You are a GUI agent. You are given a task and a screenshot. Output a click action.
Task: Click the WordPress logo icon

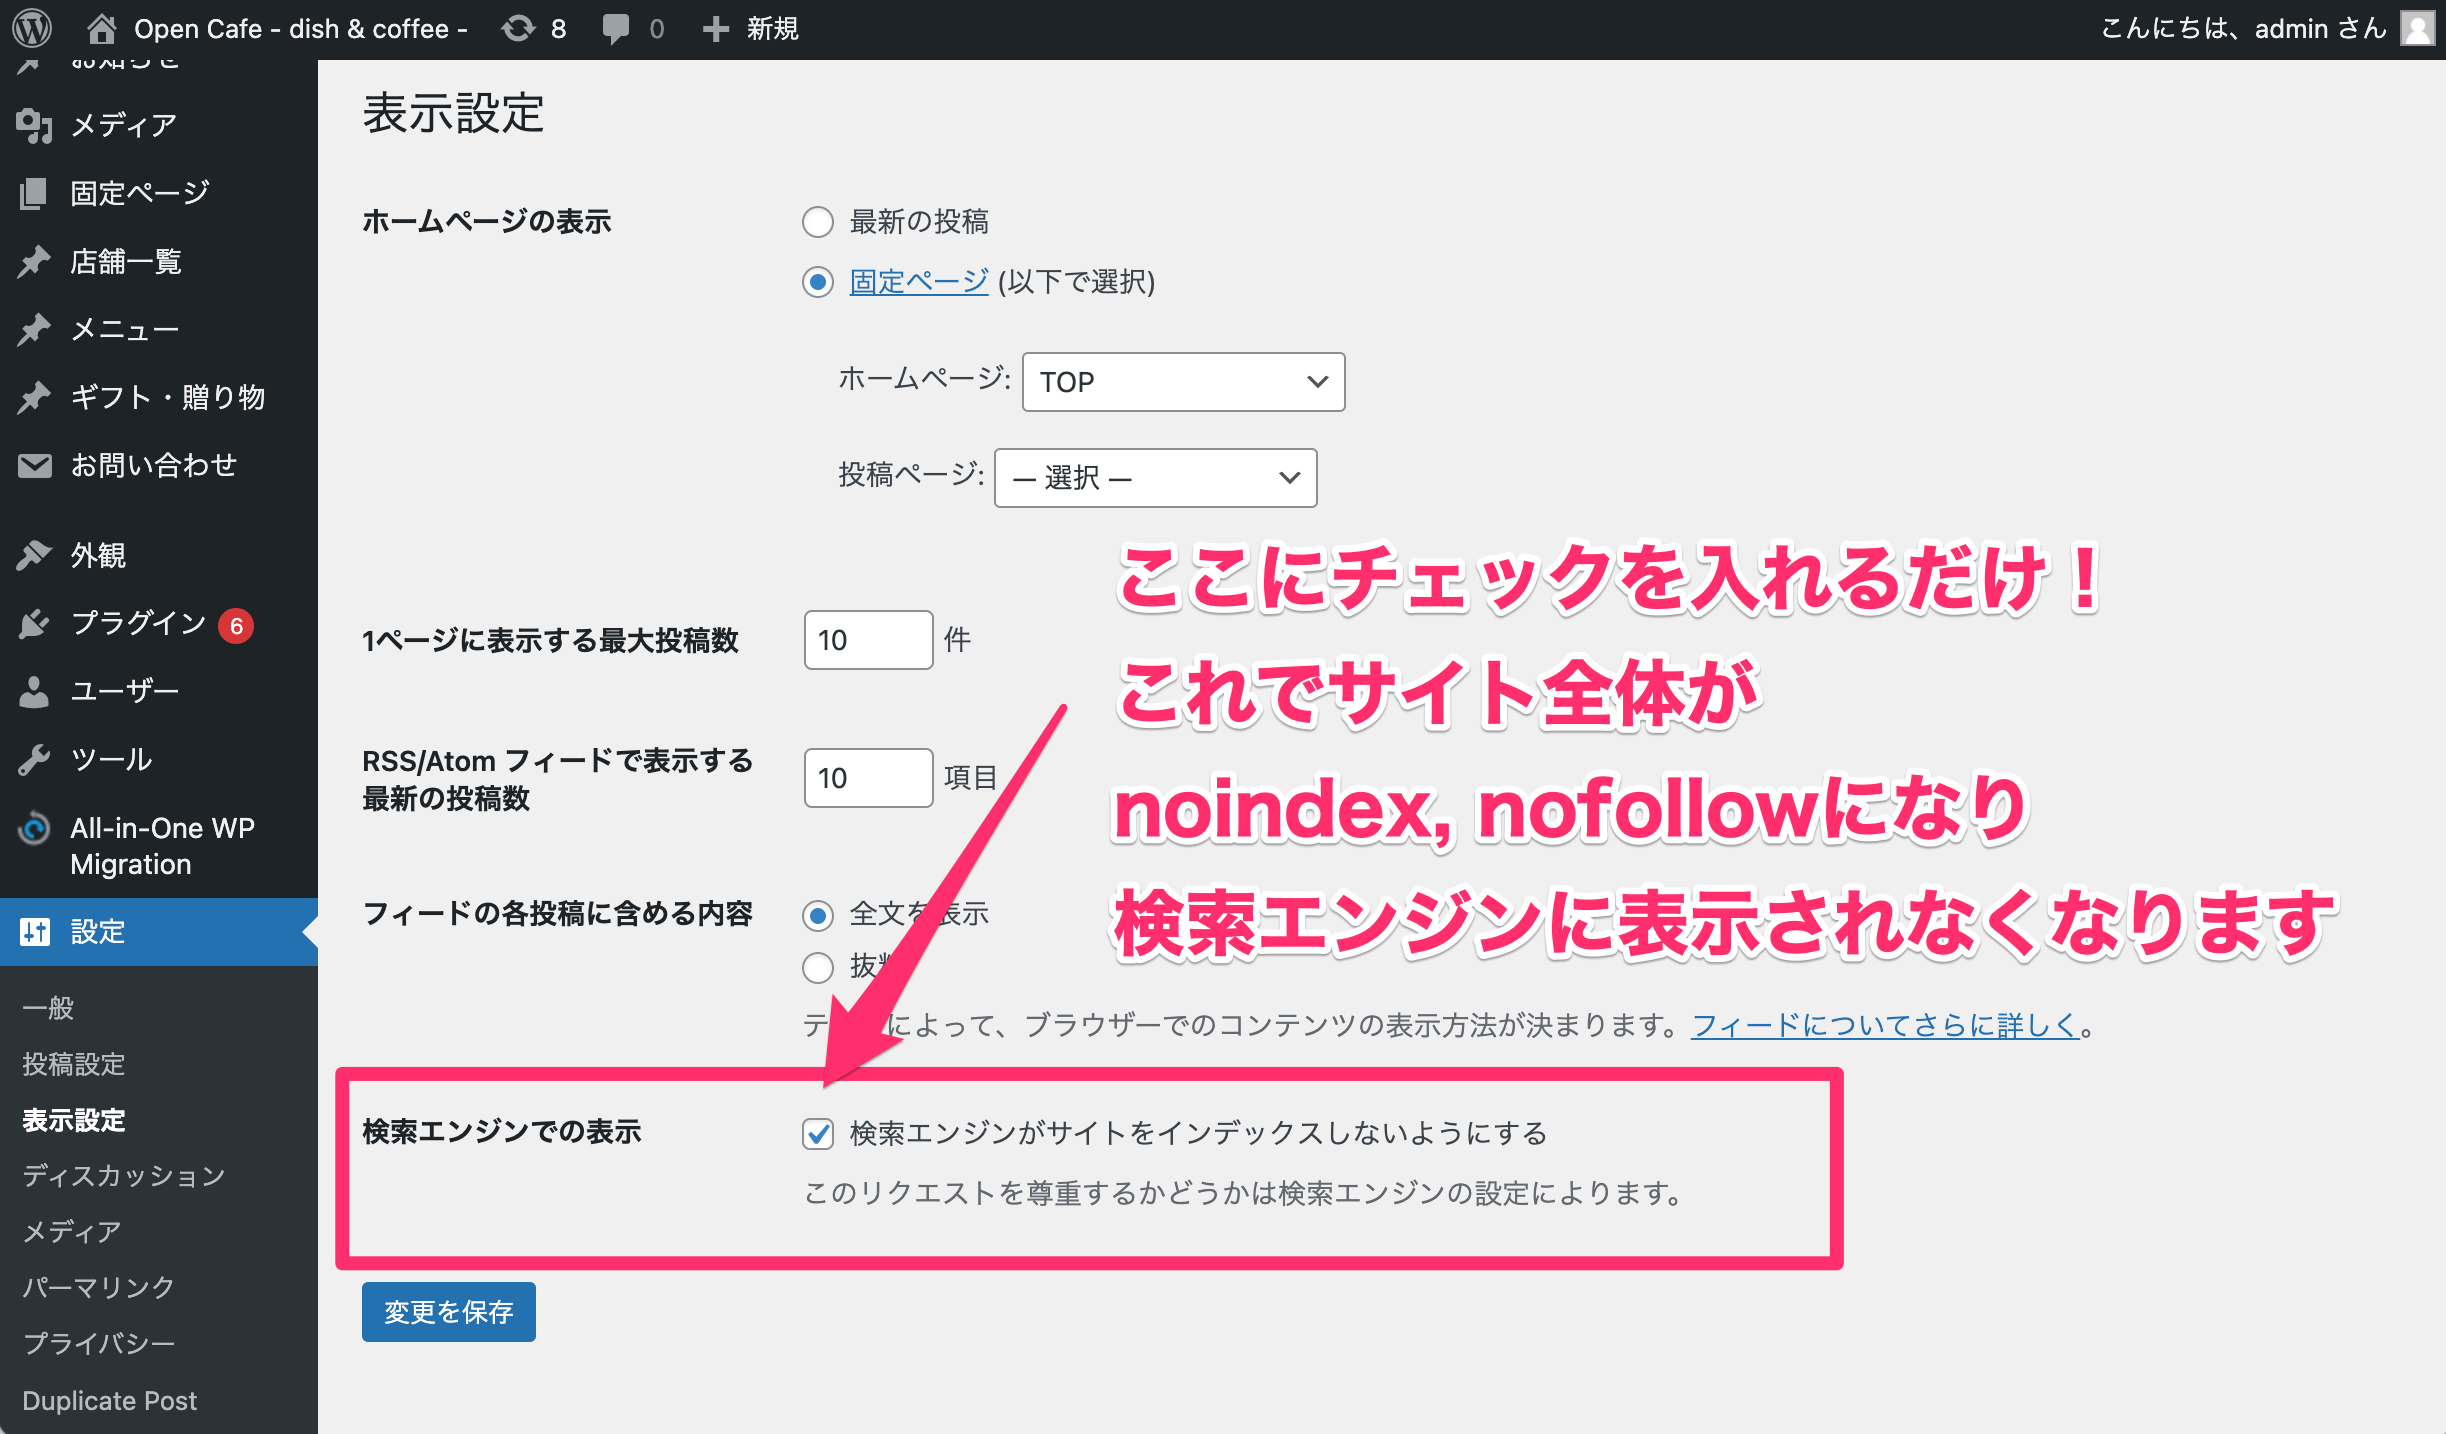click(x=32, y=28)
